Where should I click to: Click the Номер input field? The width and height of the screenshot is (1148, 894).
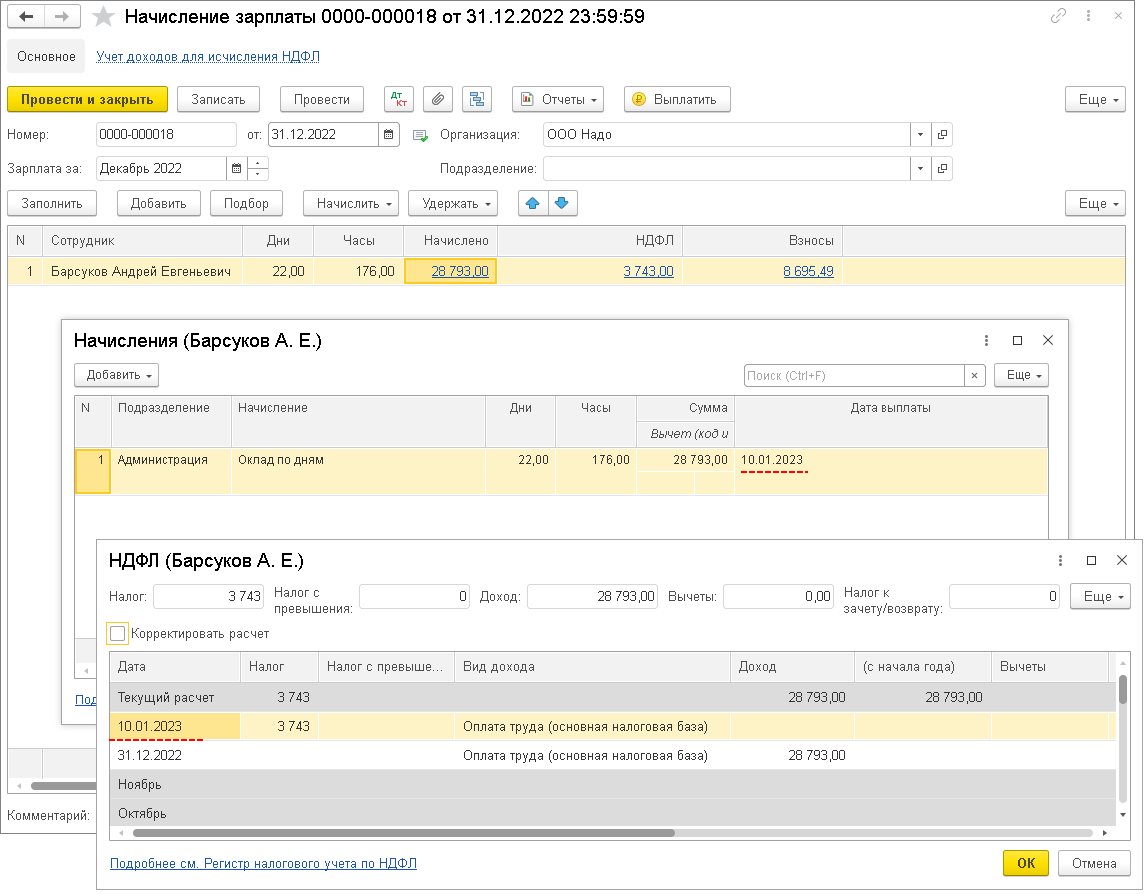166,135
